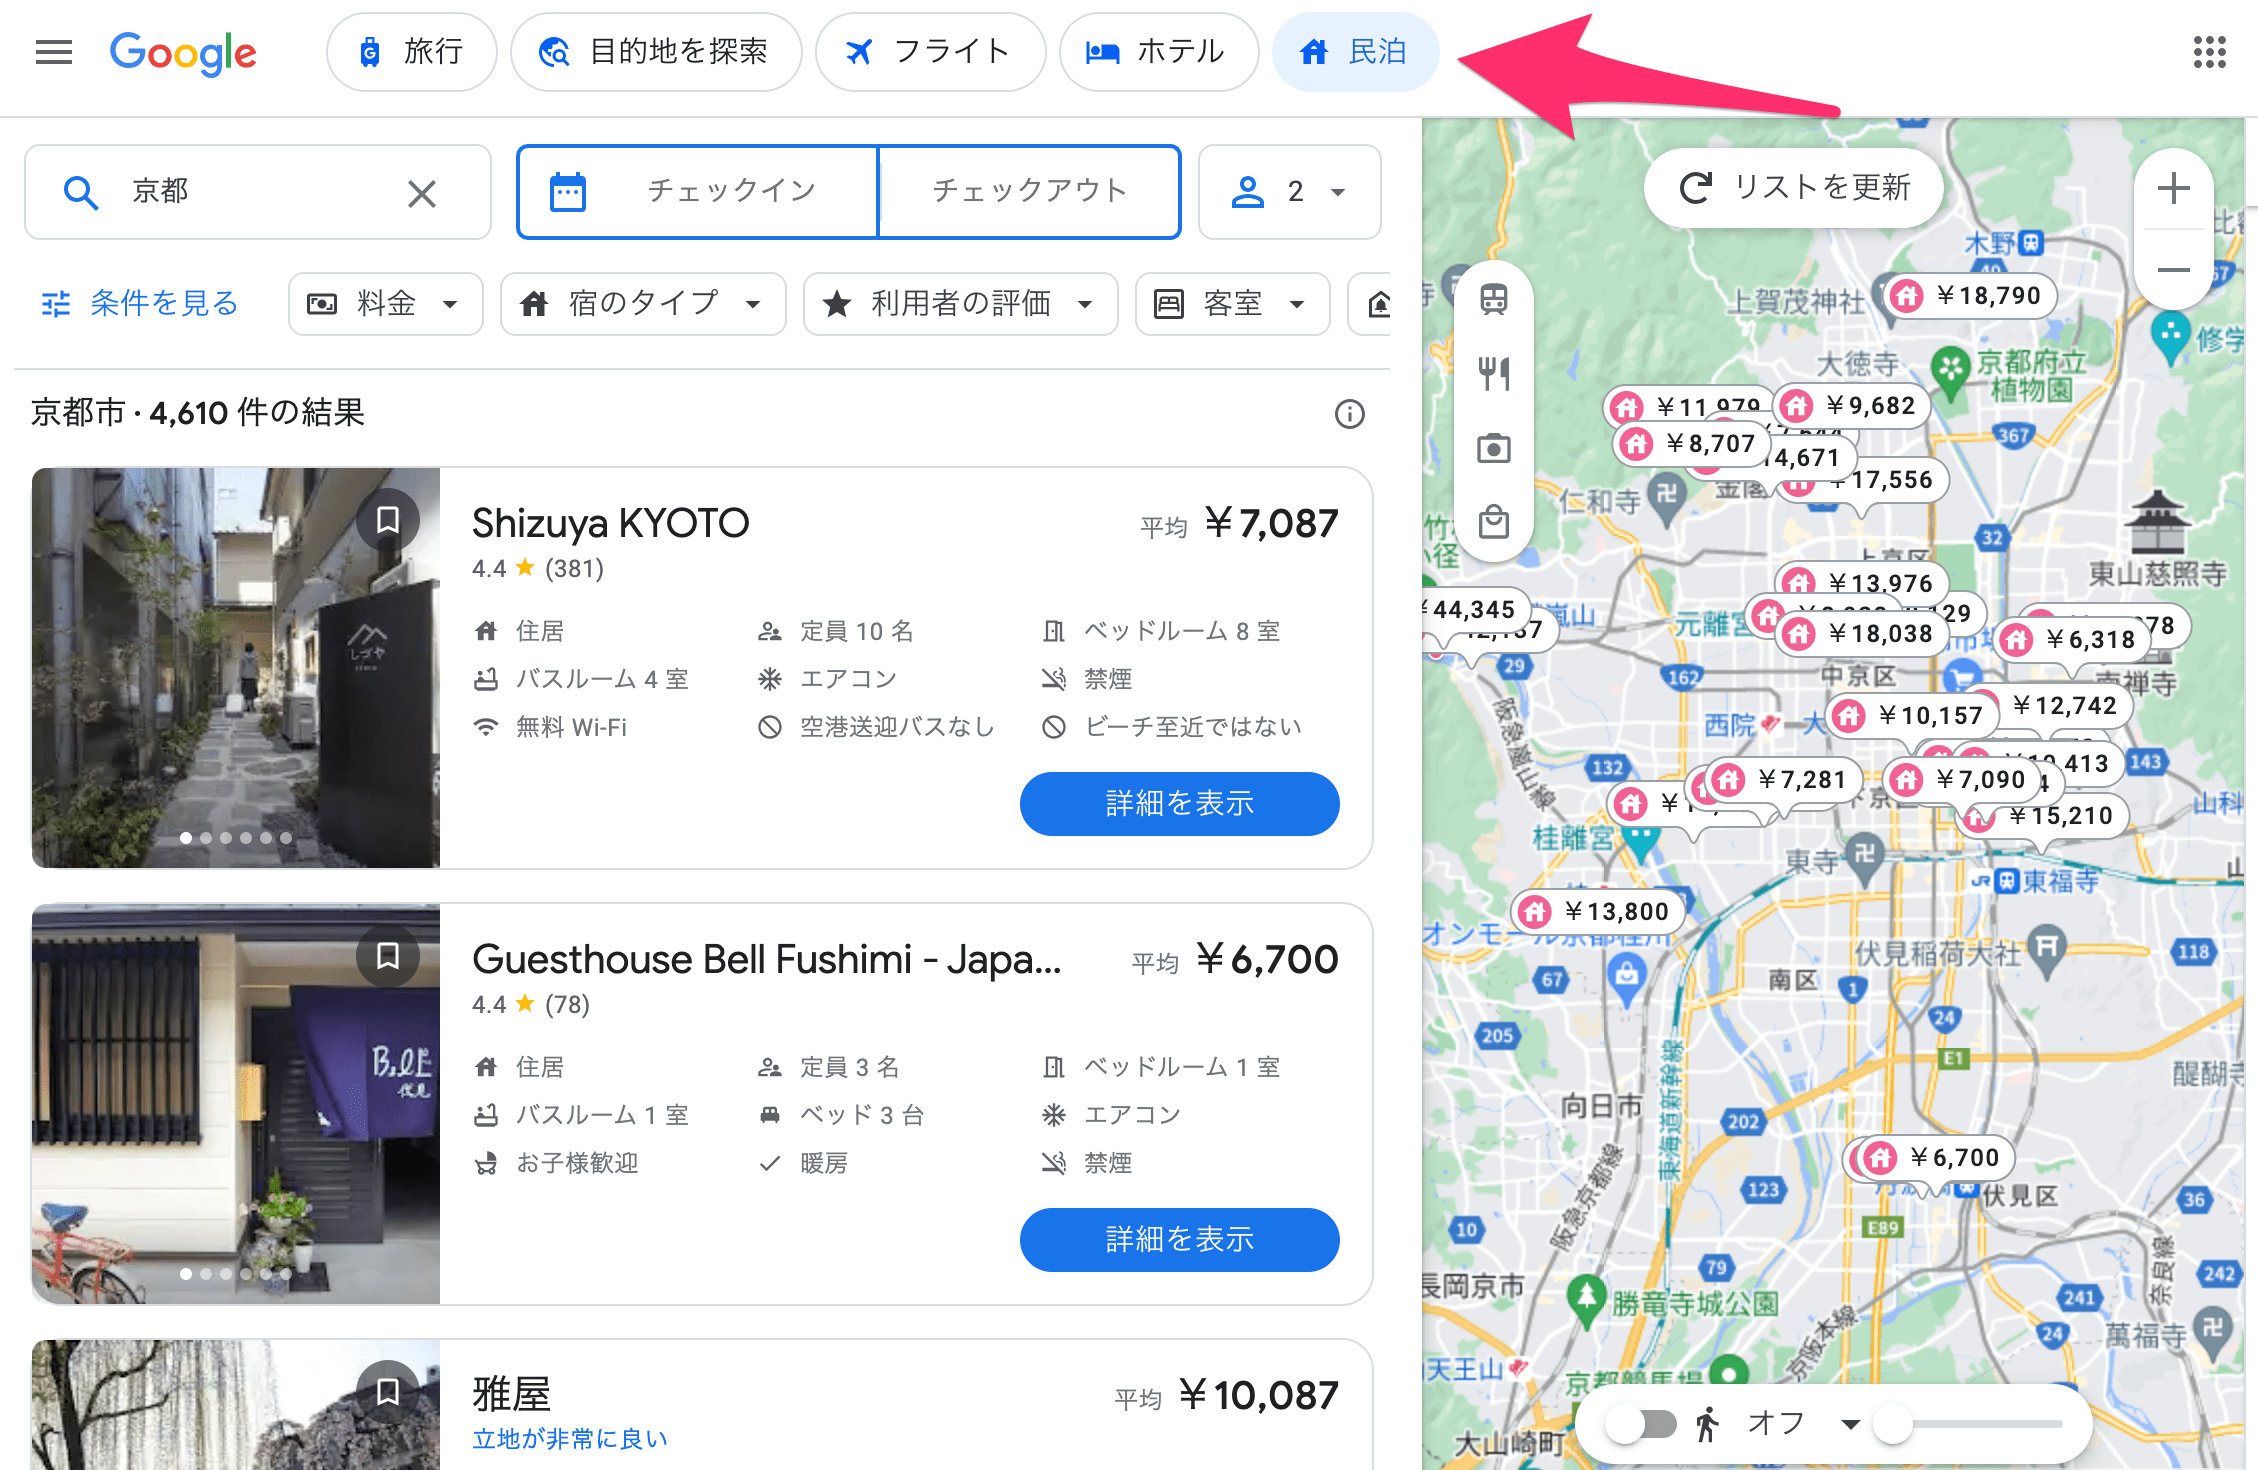Image resolution: width=2258 pixels, height=1470 pixels.
Task: Select the ¥8,707 map price pin
Action: click(x=1692, y=444)
